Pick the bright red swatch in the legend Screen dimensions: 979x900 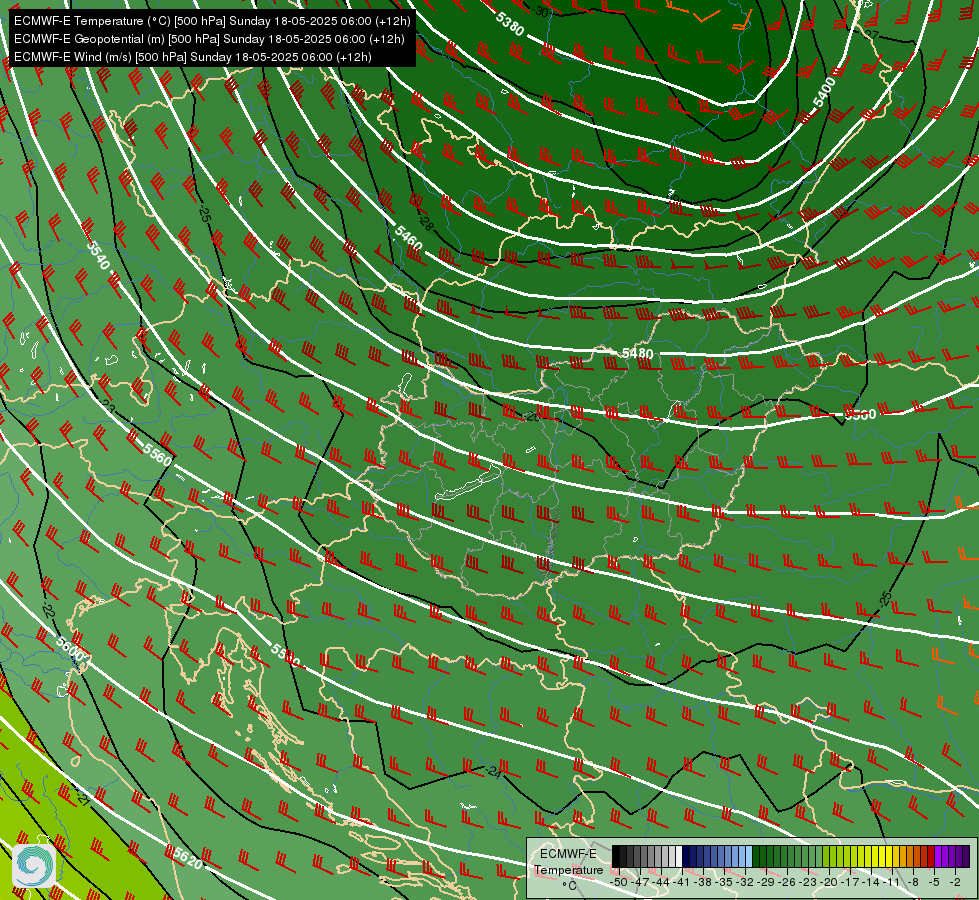[x=931, y=856]
